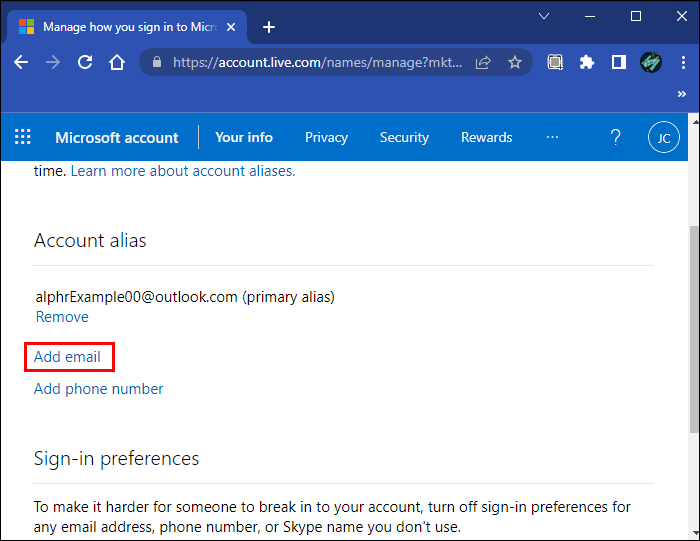
Task: Show hidden bookmarks with double chevron
Action: click(682, 94)
